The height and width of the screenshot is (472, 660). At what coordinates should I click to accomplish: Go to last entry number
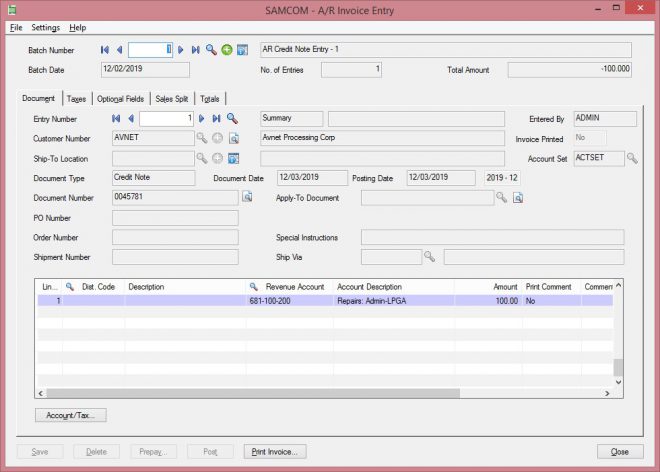pos(216,119)
